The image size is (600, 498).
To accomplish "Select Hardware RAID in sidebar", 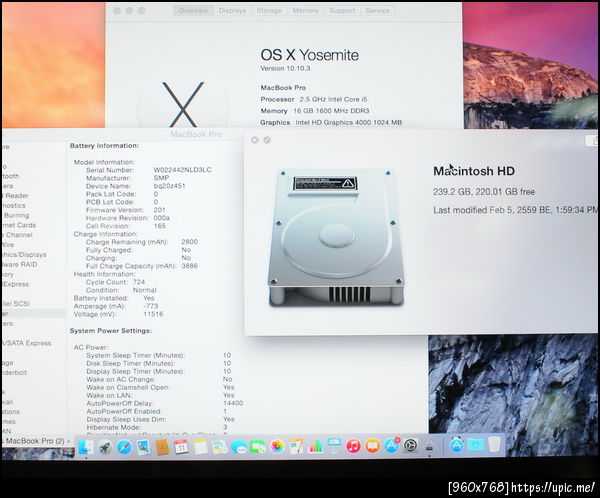I will (20, 265).
